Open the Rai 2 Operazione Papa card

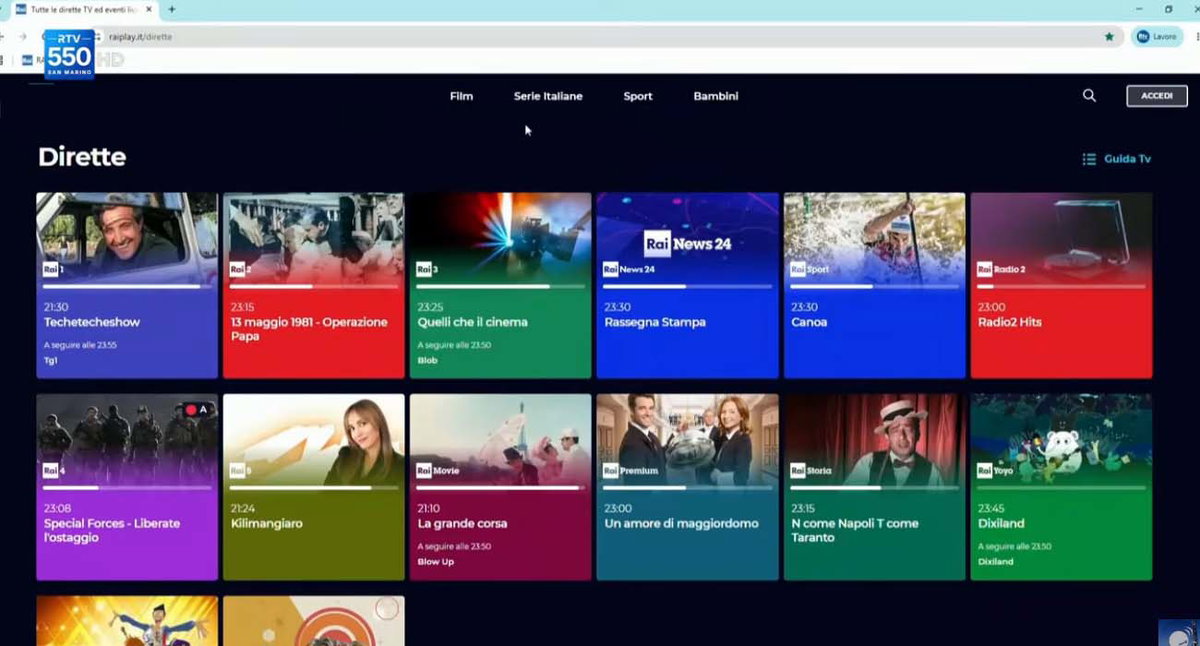[314, 285]
